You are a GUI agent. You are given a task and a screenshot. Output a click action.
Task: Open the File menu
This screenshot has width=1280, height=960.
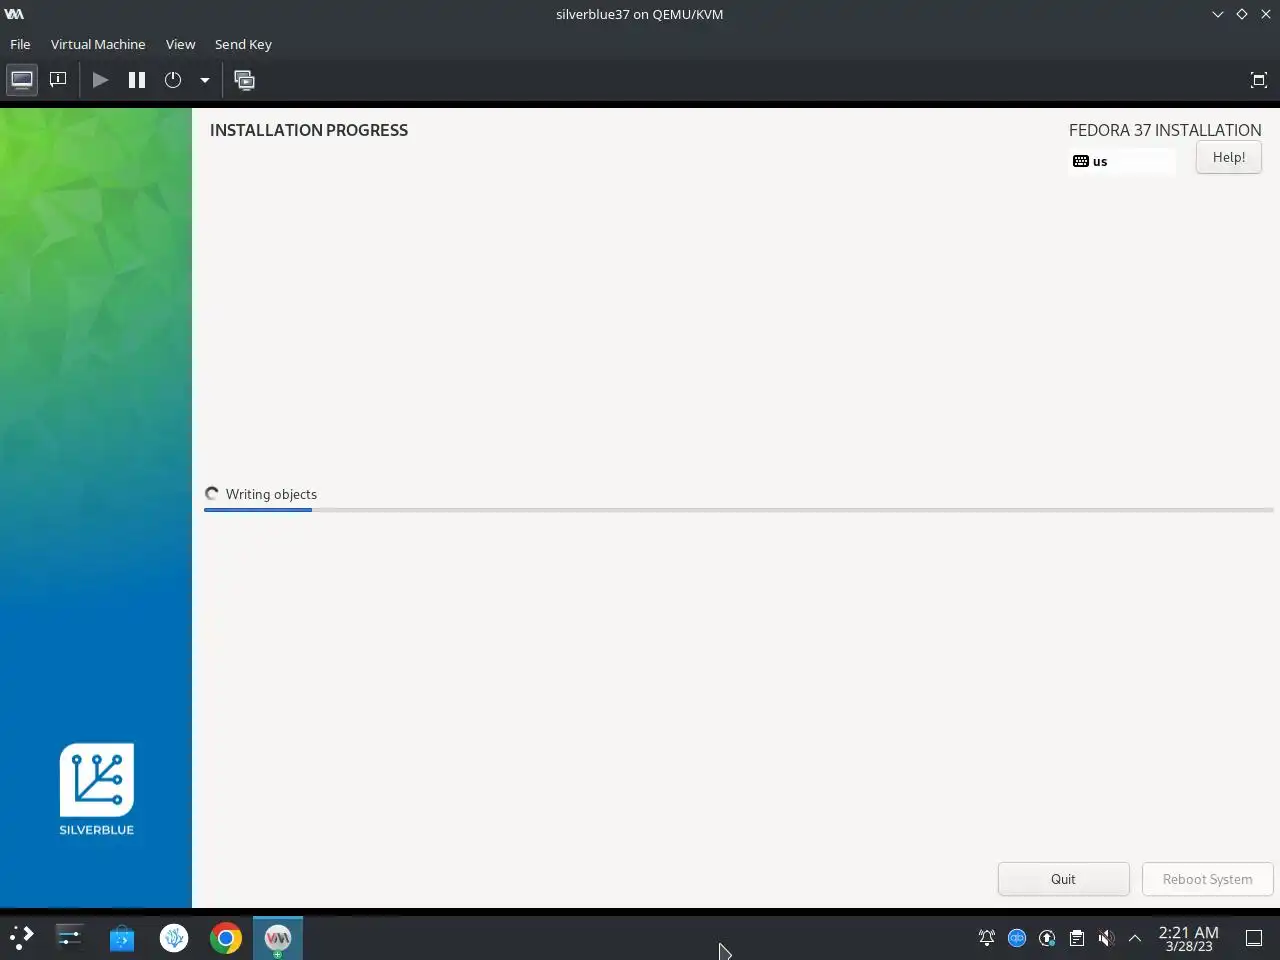pos(20,44)
